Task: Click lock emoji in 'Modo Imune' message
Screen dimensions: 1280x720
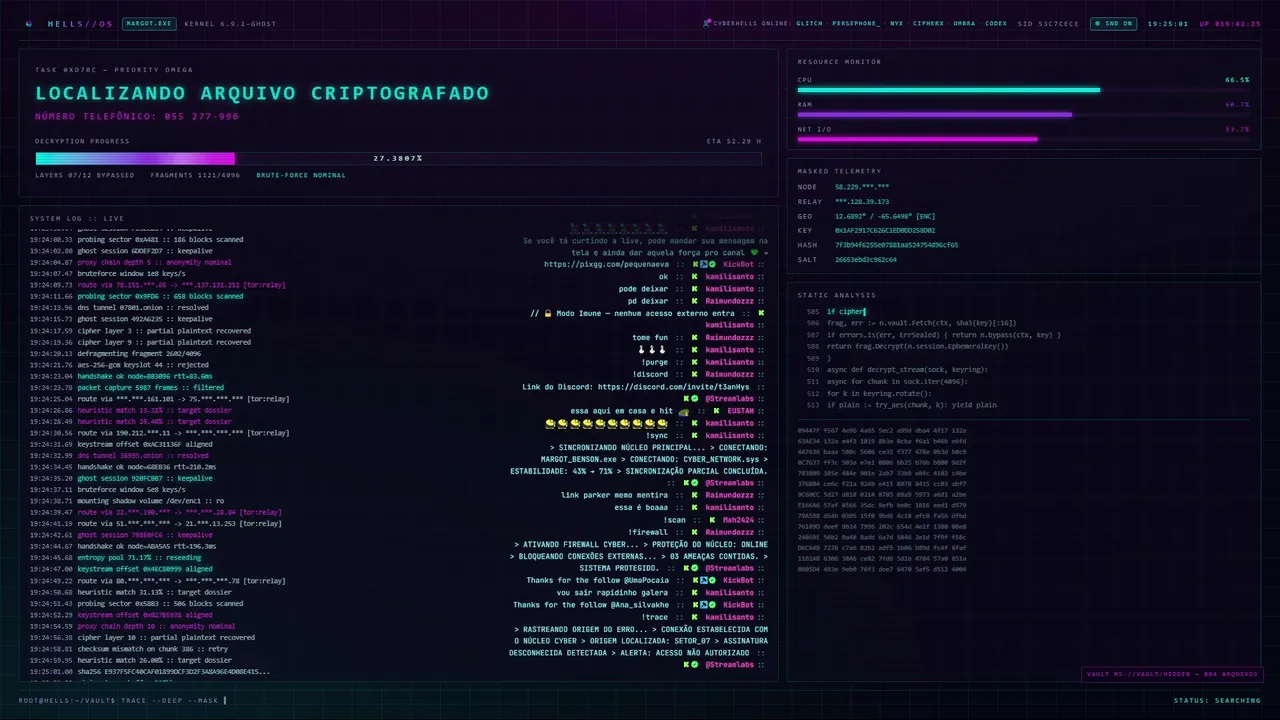Action: [547, 313]
